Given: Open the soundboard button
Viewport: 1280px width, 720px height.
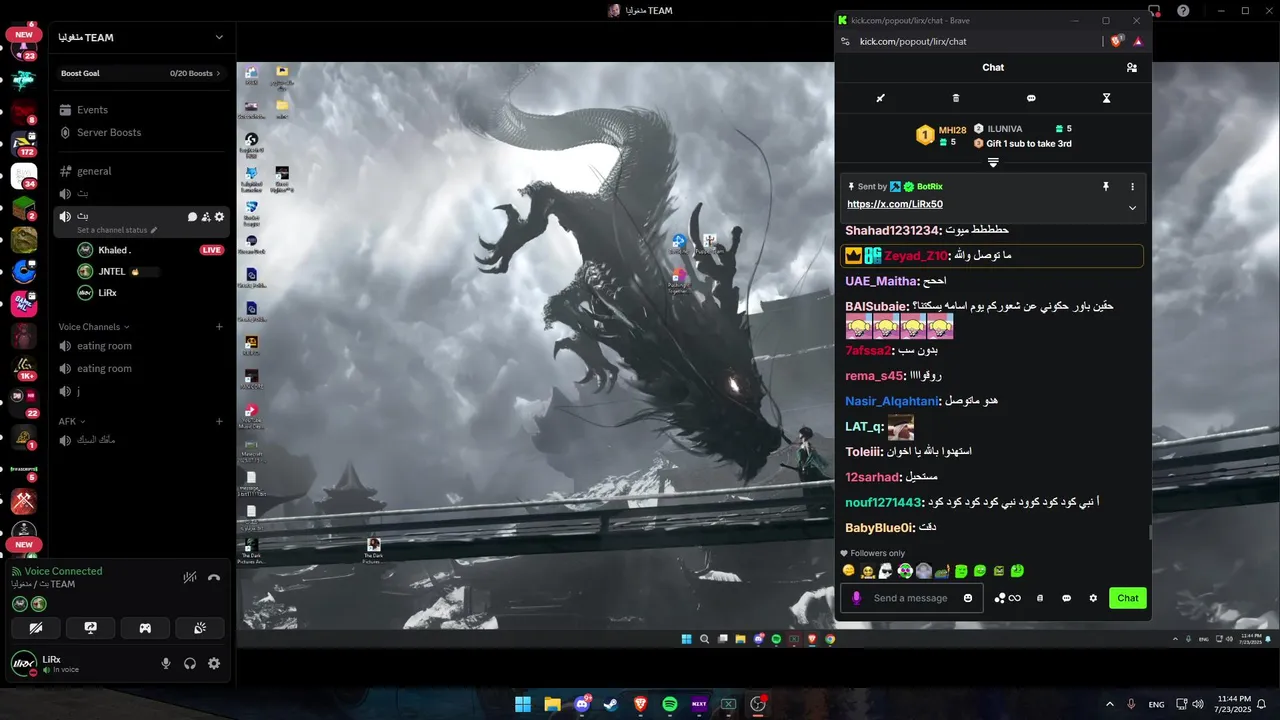Looking at the screenshot, I should [x=200, y=628].
